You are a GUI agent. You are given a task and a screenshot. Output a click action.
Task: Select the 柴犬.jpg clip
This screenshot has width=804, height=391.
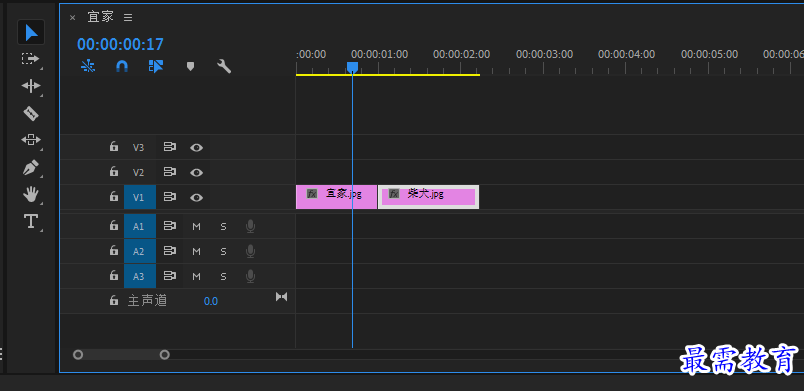(428, 197)
